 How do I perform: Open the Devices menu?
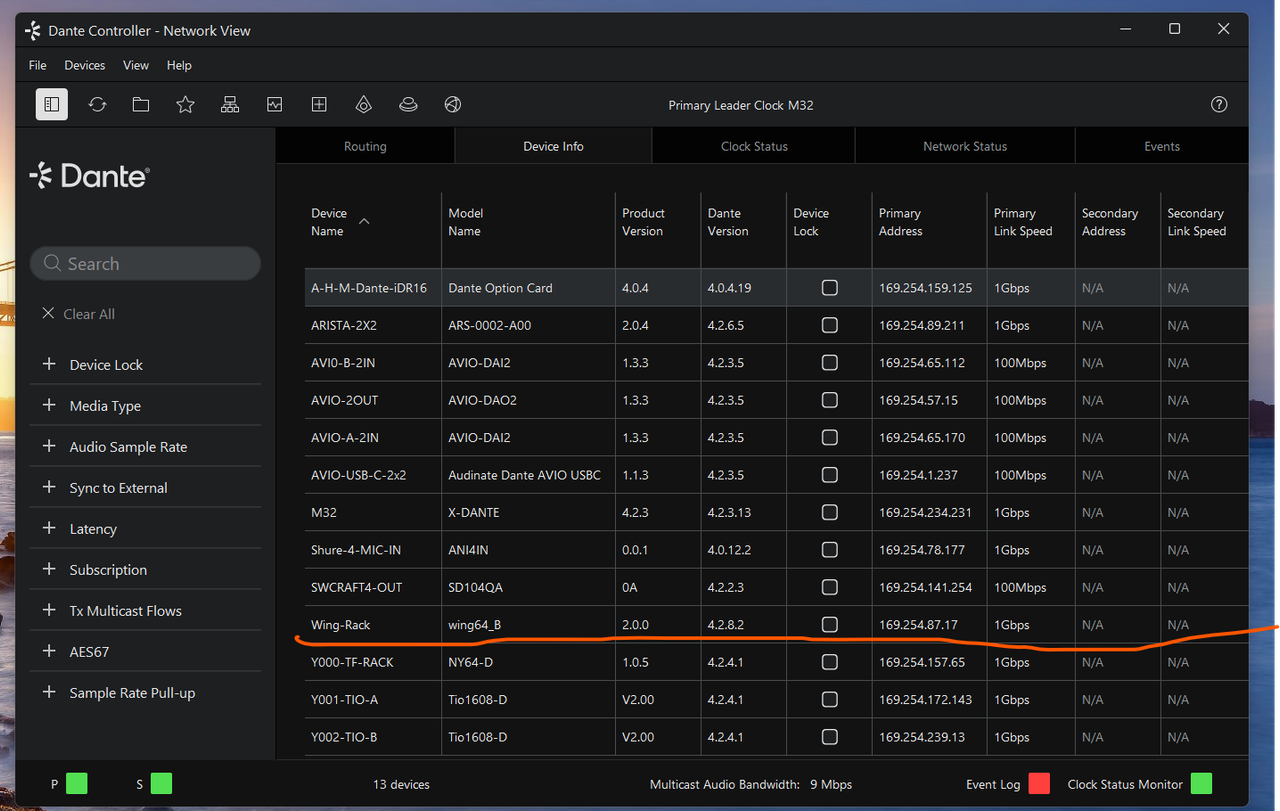pyautogui.click(x=85, y=65)
